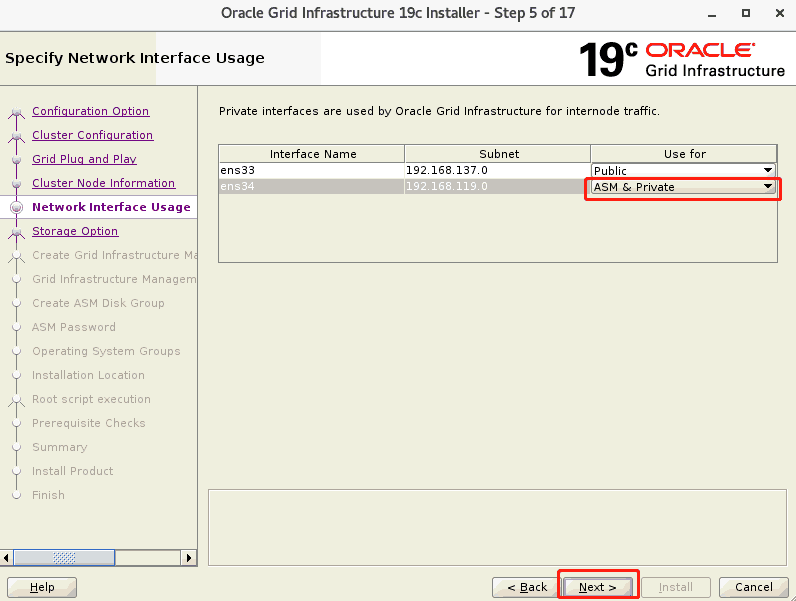796x601 pixels.
Task: Open the ens34 'ASM & Private' dropdown
Action: (x=683, y=187)
